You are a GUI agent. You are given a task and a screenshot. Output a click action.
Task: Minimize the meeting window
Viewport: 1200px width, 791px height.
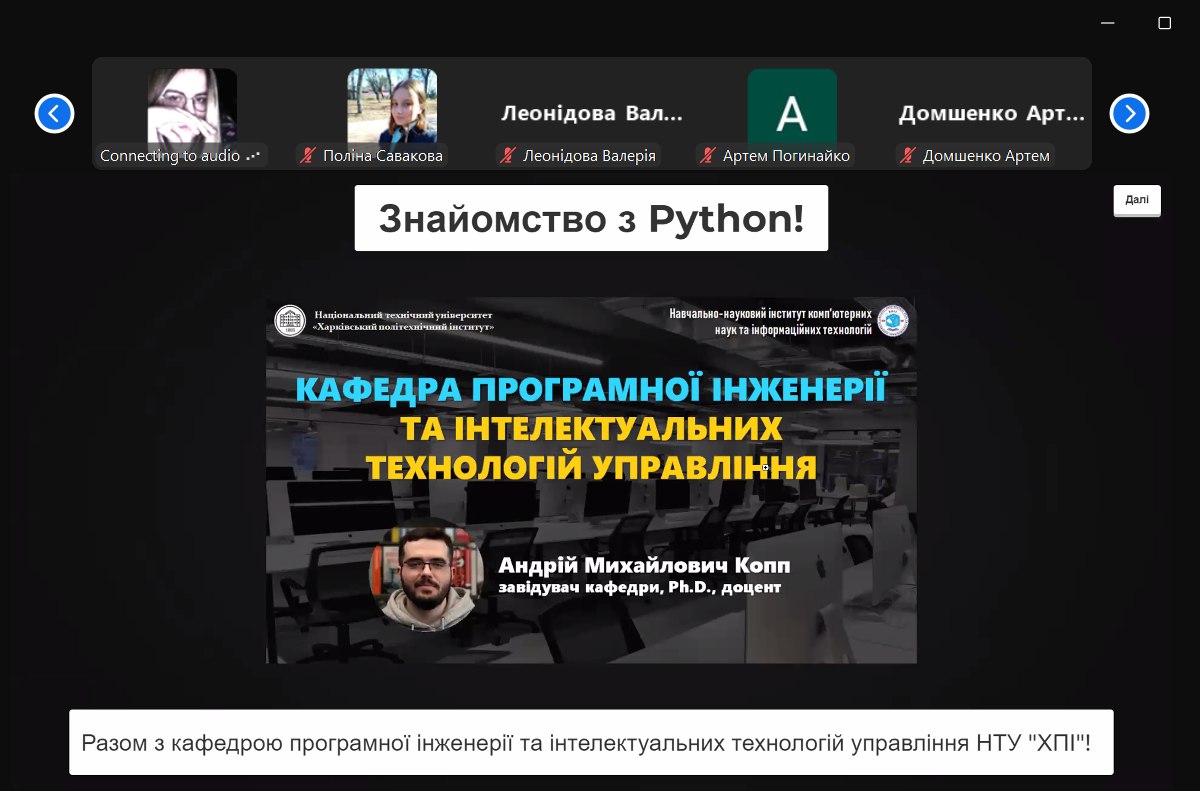(x=1107, y=23)
